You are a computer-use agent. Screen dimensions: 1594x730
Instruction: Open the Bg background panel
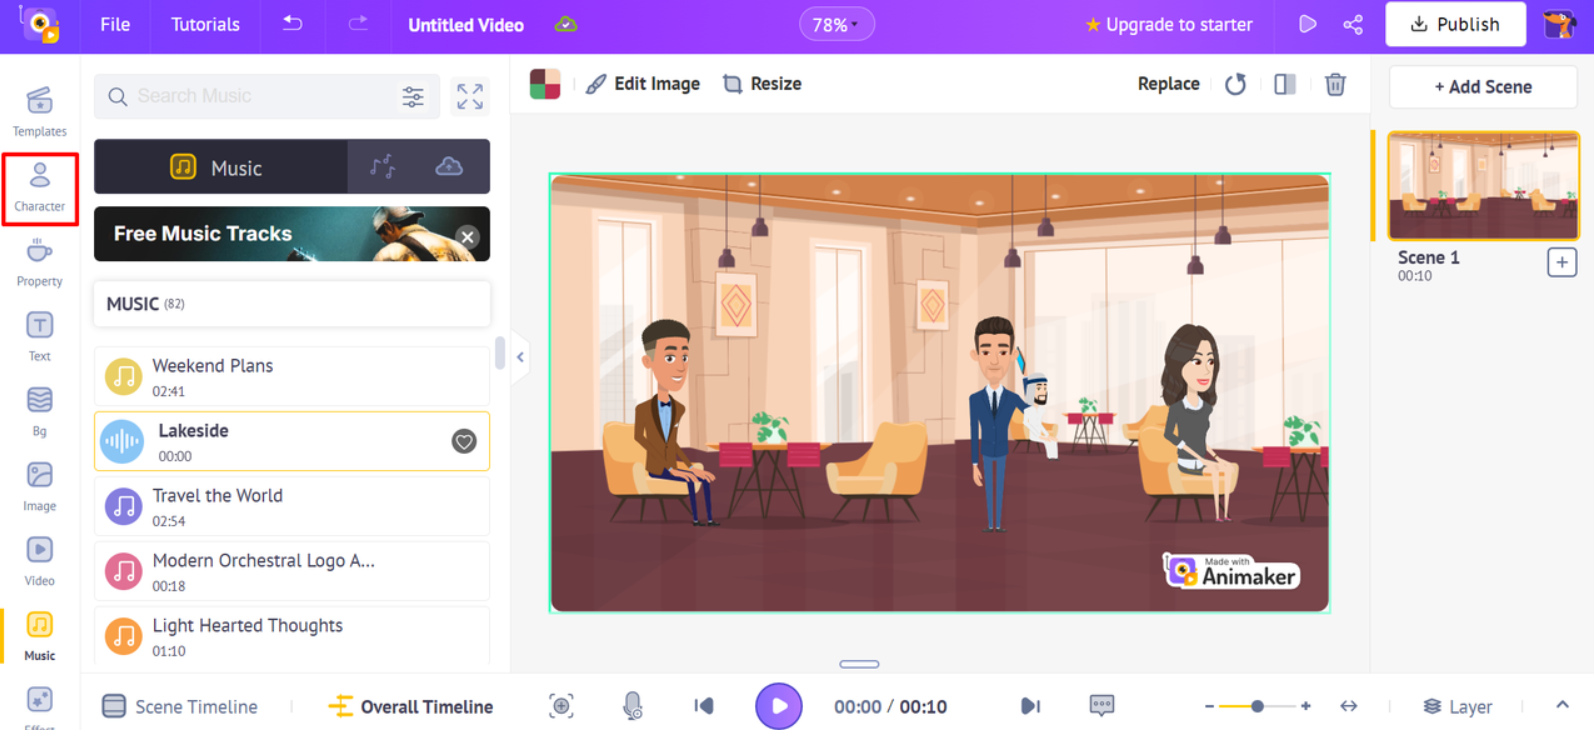(39, 412)
